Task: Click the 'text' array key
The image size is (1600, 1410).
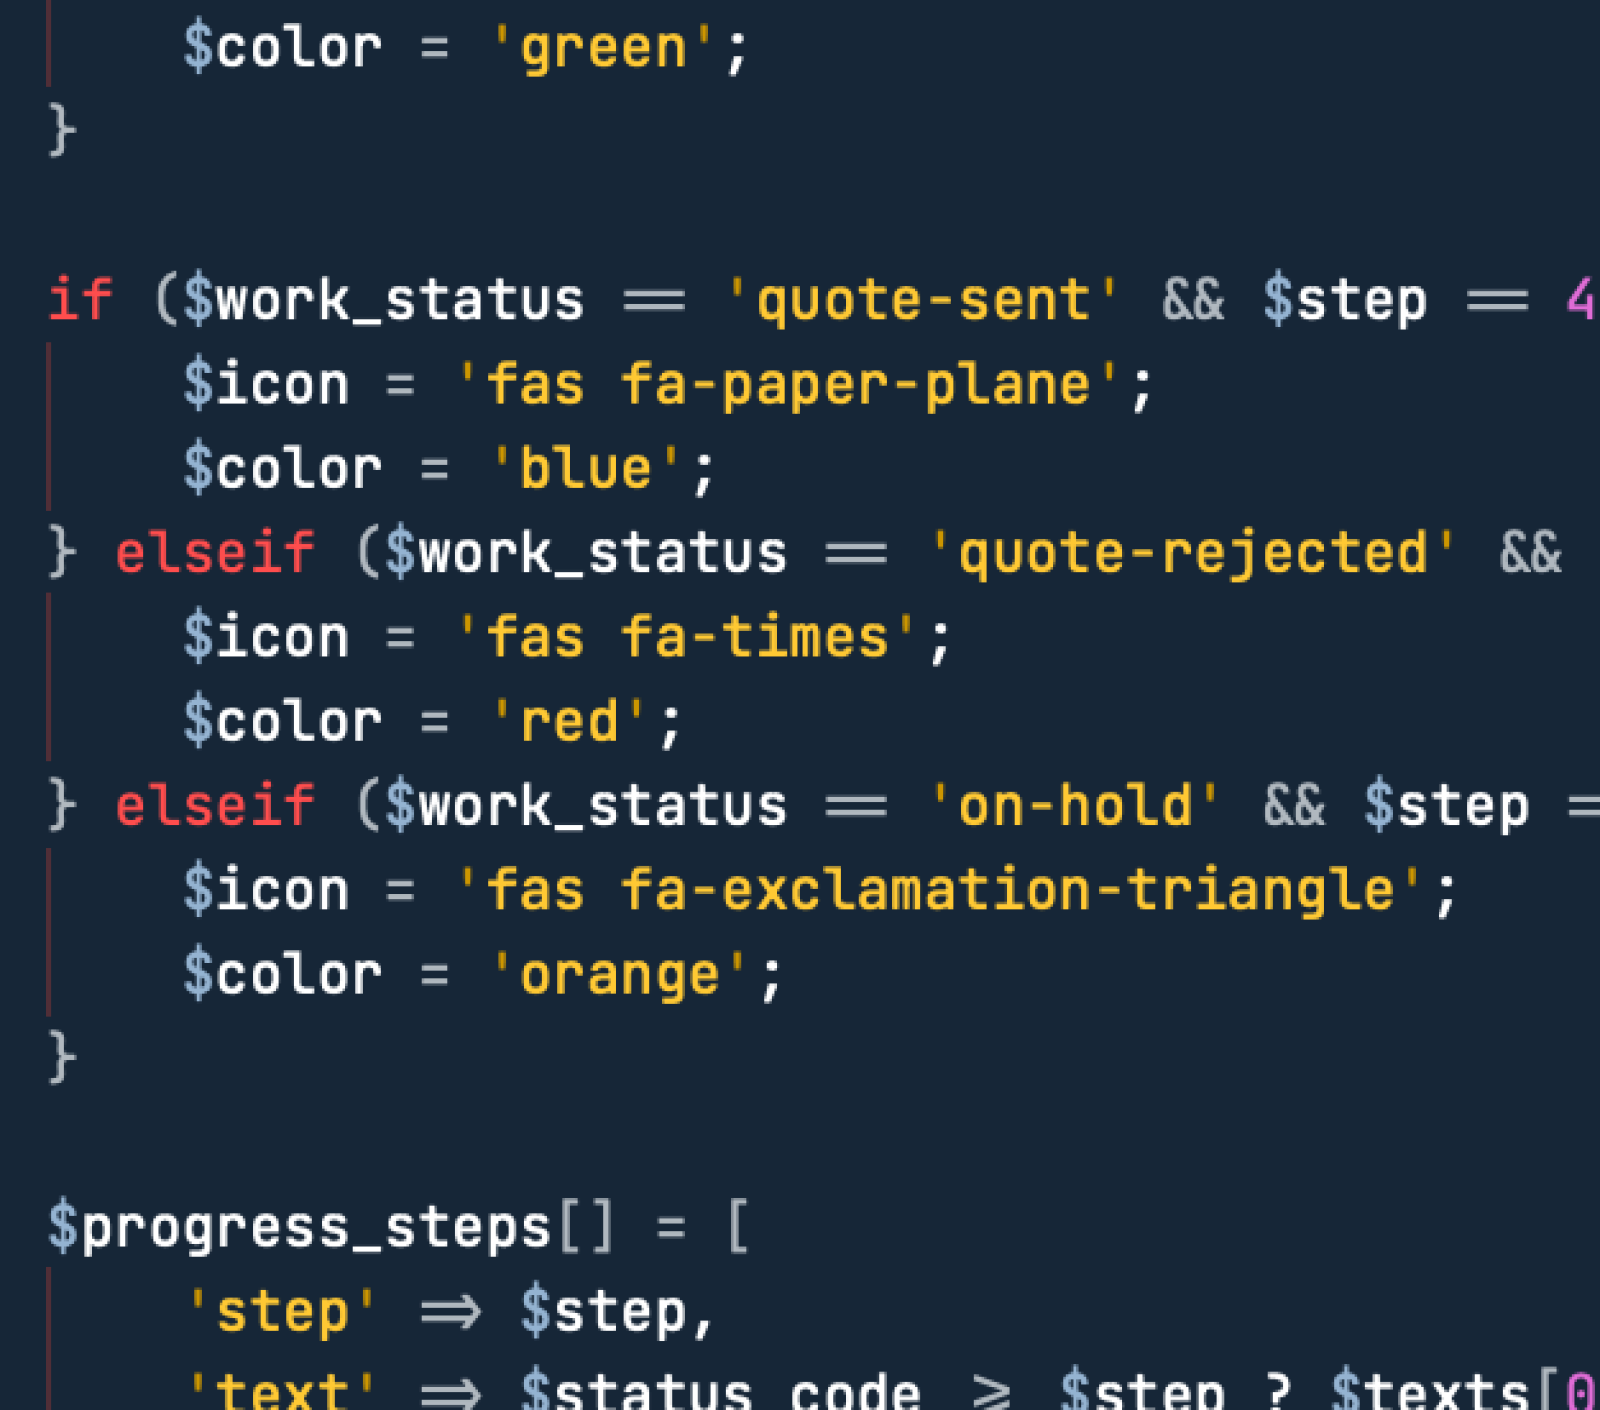Action: [x=282, y=1390]
